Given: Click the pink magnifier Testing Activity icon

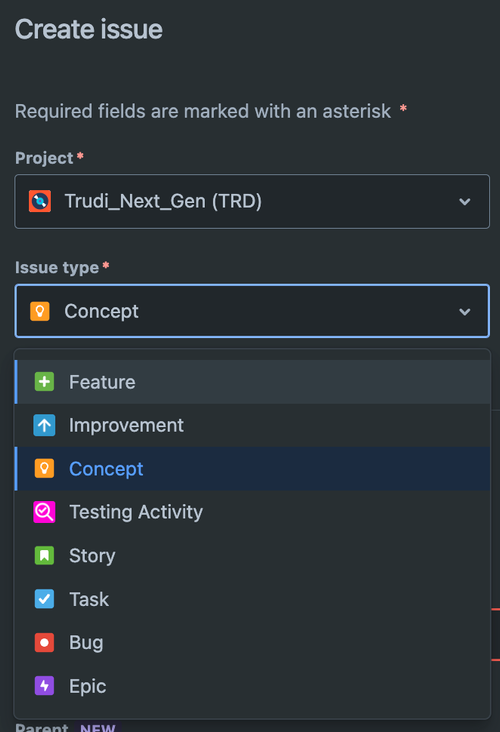Looking at the screenshot, I should pos(44,512).
